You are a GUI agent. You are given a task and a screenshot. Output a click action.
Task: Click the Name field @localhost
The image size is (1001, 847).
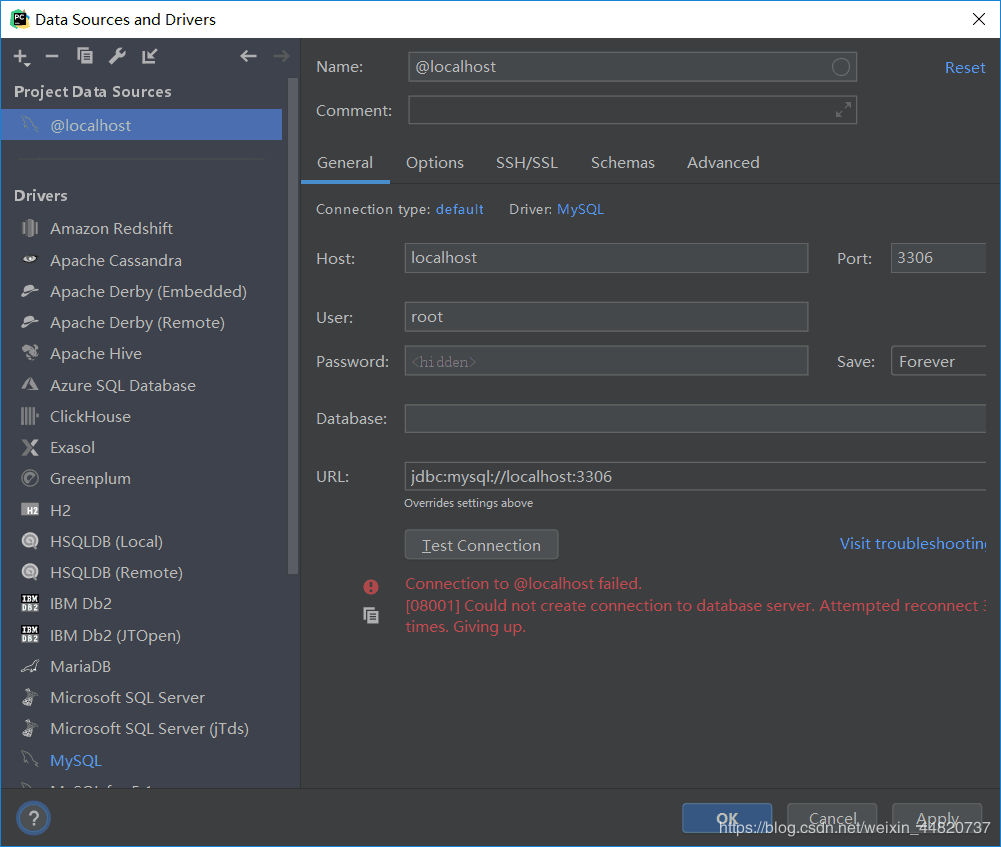(x=632, y=67)
